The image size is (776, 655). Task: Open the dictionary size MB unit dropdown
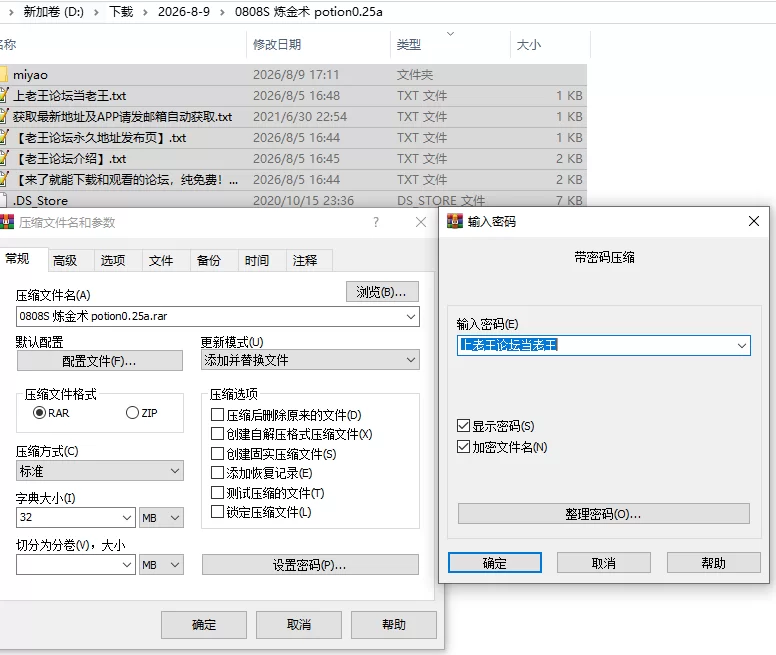pyautogui.click(x=161, y=517)
